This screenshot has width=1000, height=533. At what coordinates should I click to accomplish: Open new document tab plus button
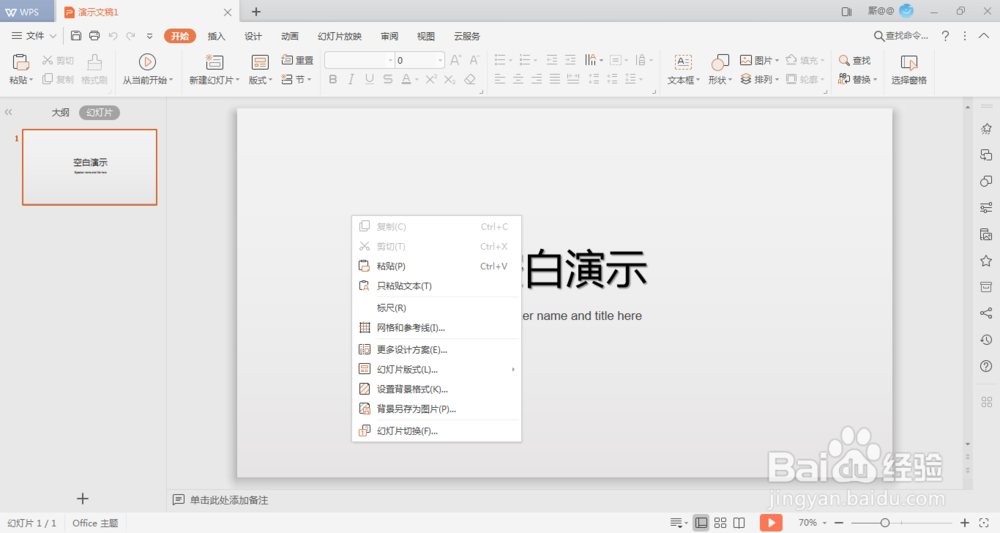coord(256,11)
